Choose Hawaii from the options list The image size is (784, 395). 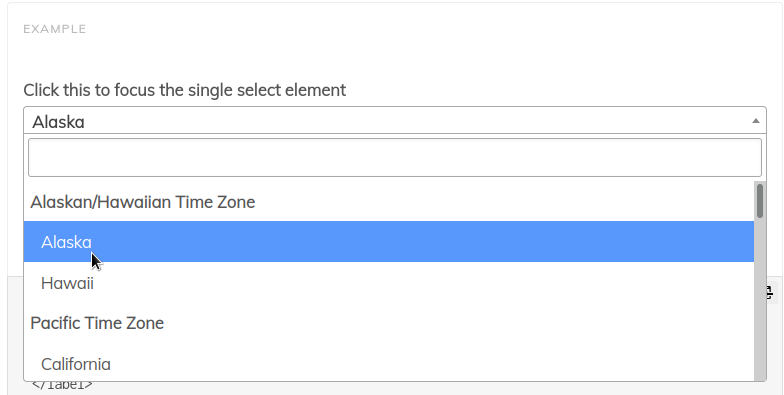pos(388,282)
